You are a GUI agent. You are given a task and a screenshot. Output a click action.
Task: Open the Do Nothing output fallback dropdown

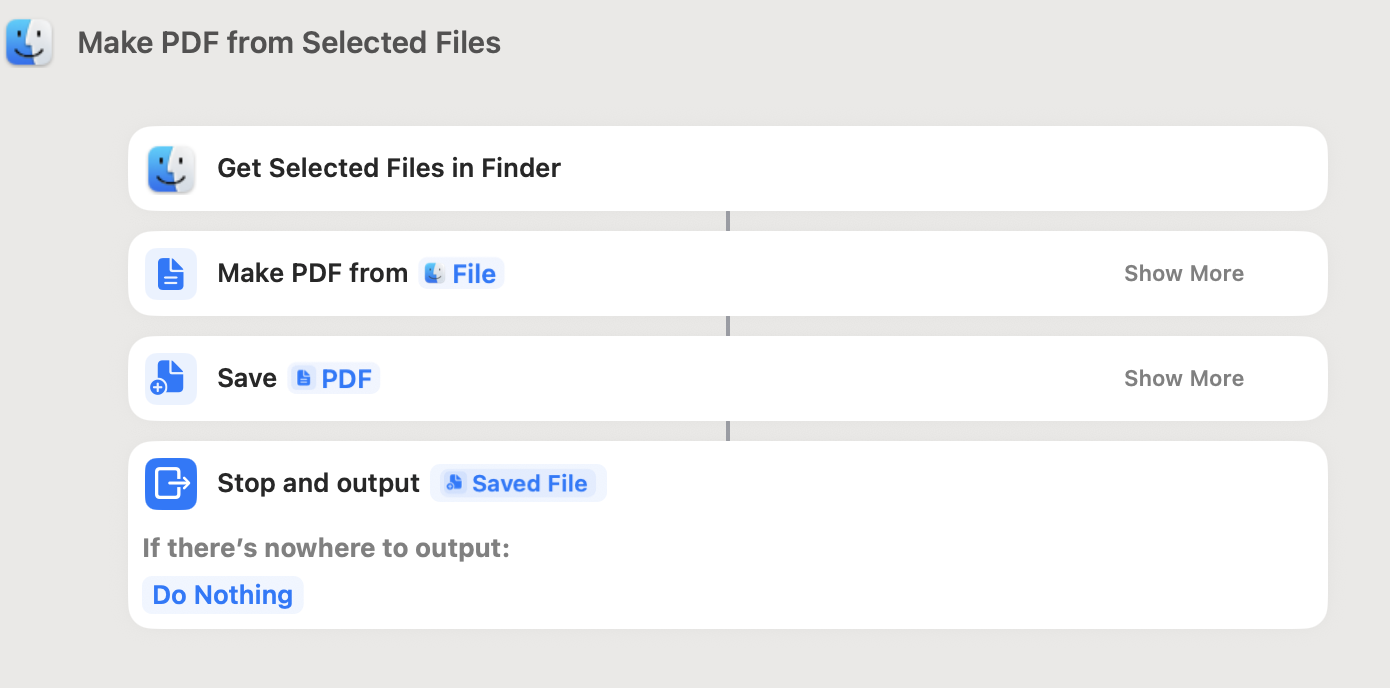point(223,595)
